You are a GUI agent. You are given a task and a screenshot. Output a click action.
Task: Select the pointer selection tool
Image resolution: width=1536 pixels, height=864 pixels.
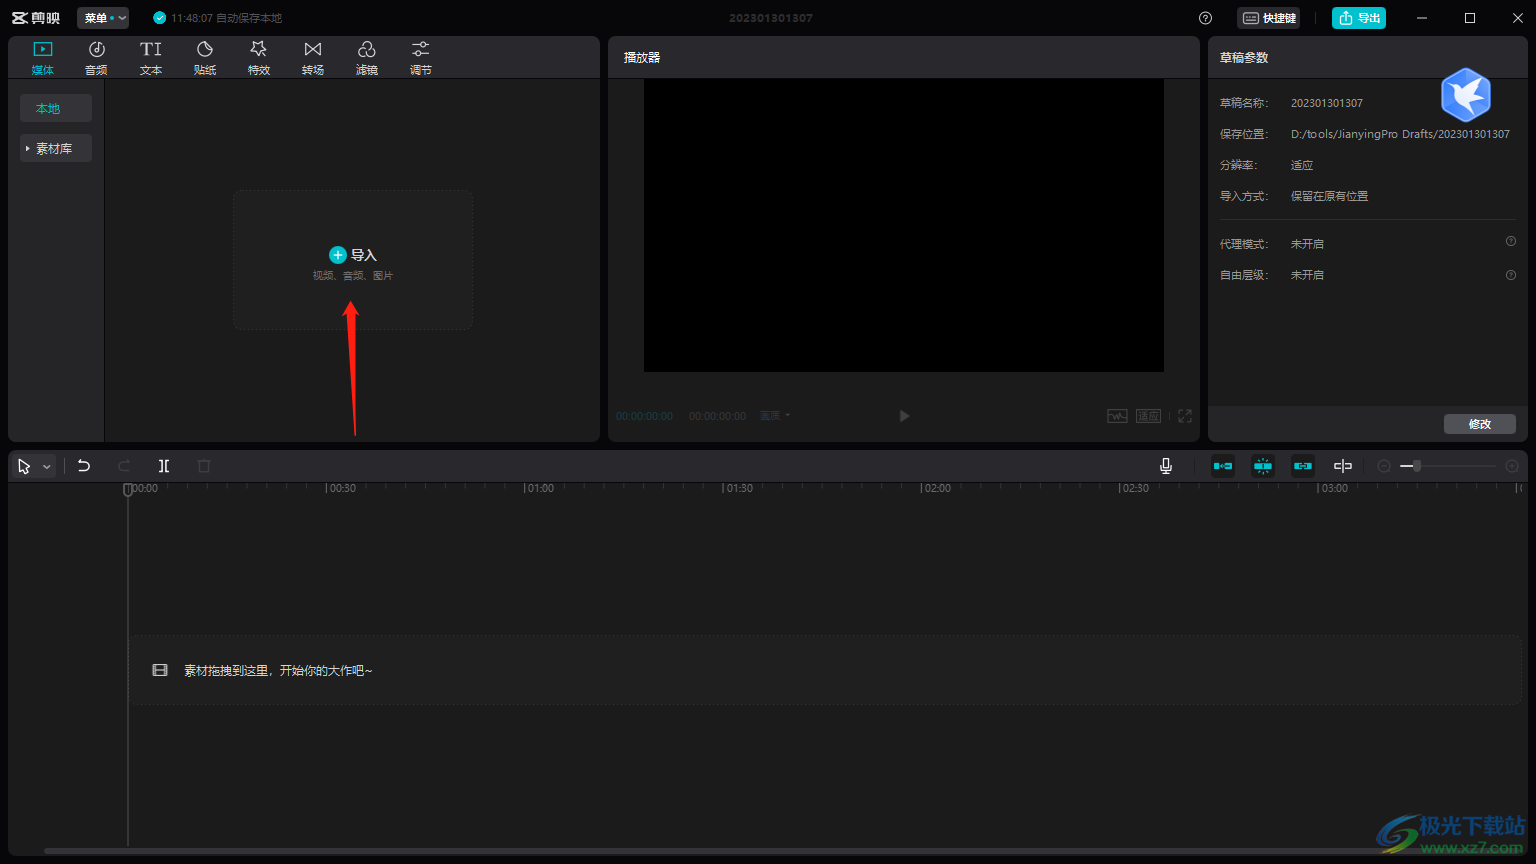click(24, 466)
